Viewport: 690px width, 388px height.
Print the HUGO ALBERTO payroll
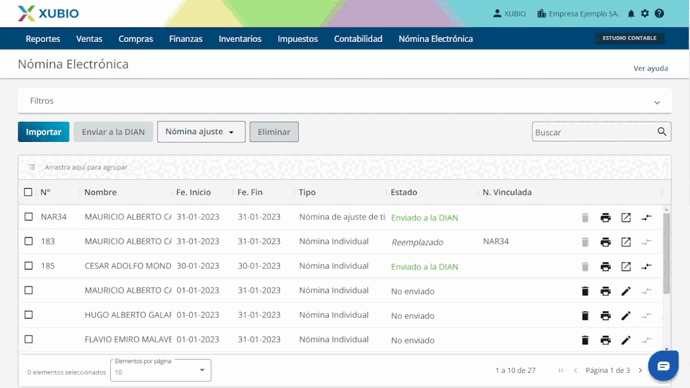606,315
